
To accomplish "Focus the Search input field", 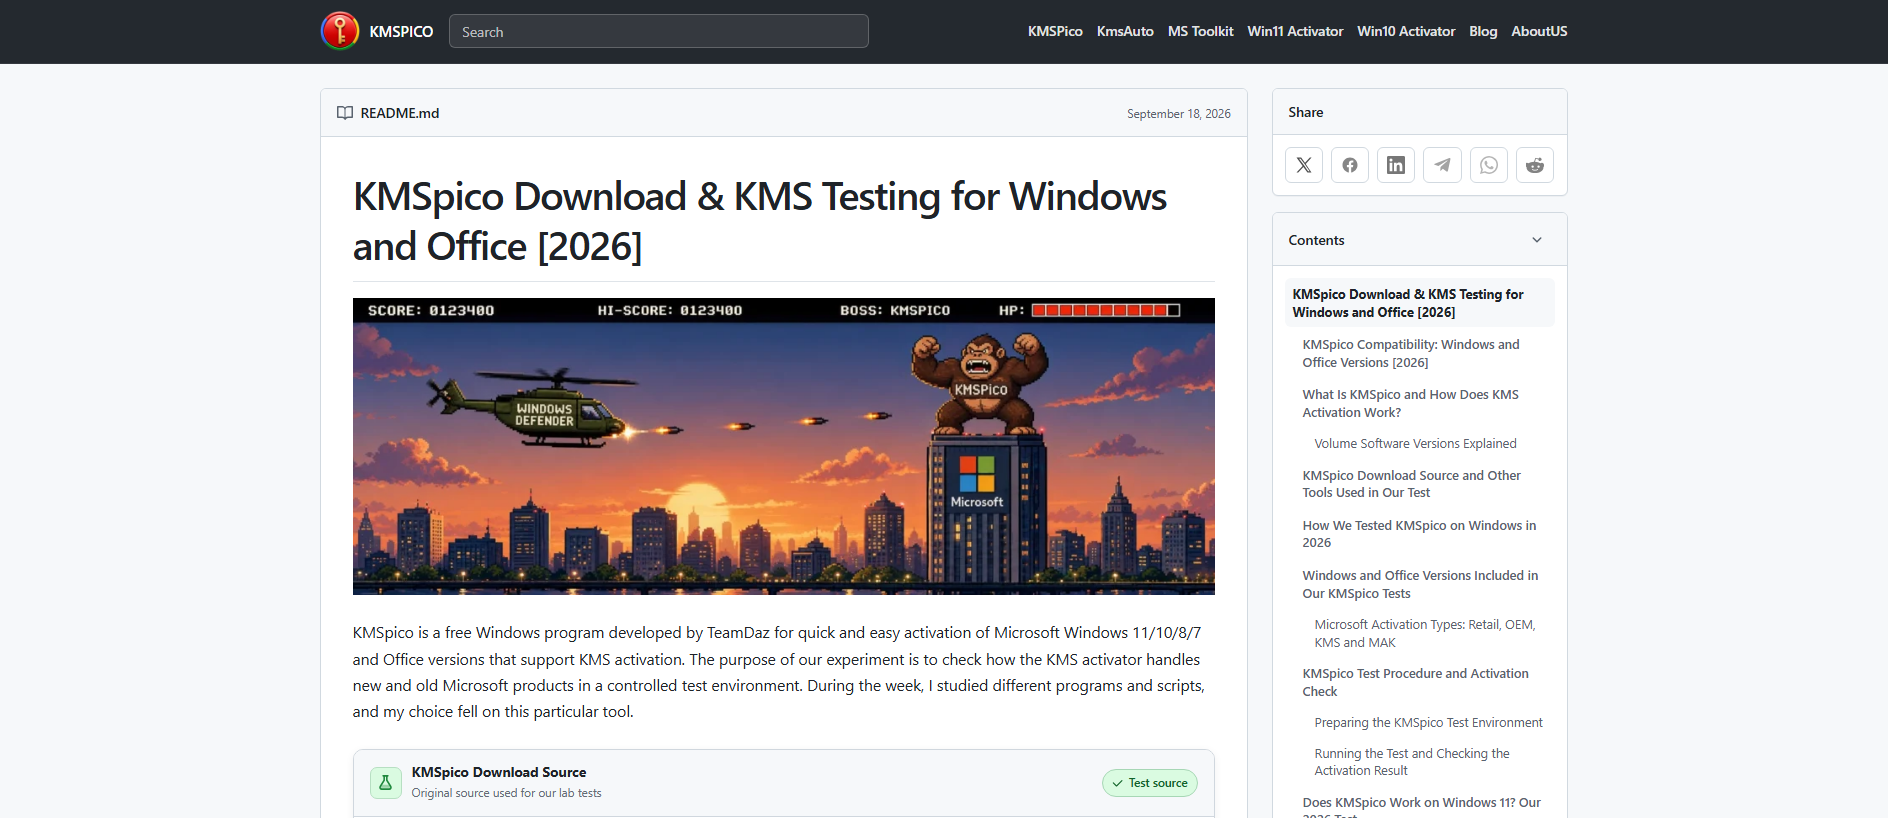I will point(659,31).
